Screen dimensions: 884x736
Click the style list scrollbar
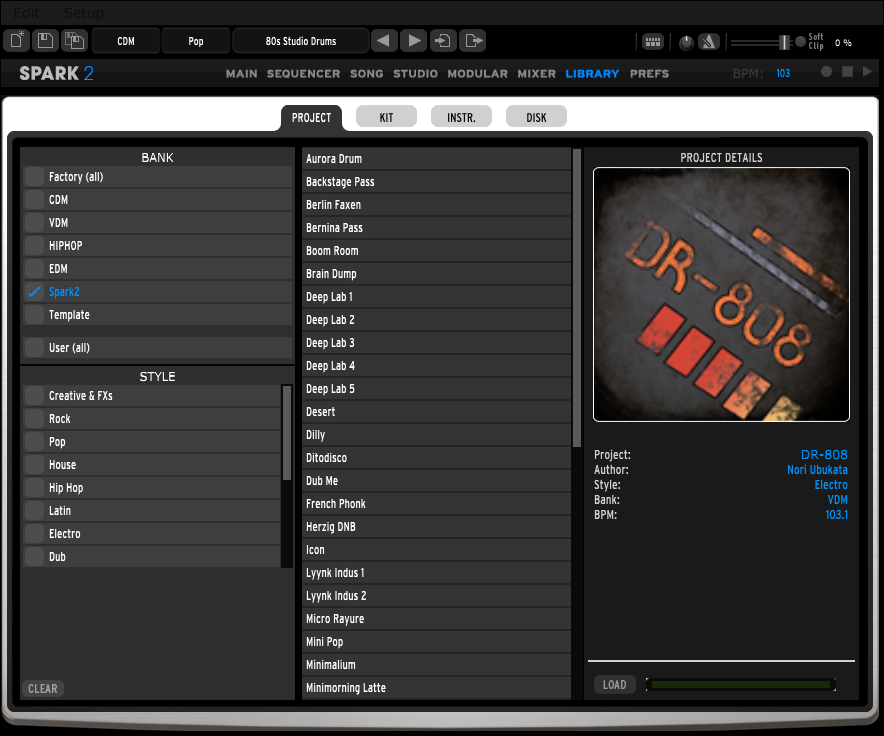(286, 433)
